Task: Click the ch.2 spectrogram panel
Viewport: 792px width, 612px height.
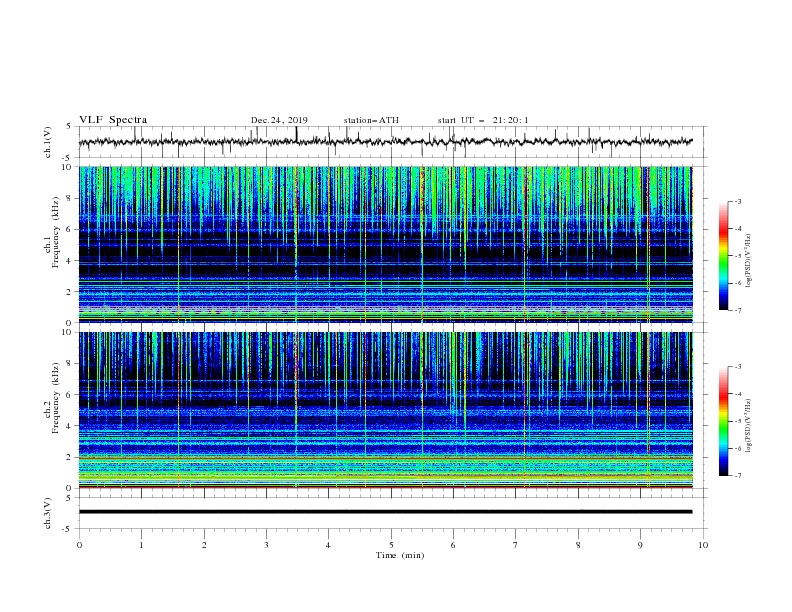Action: coord(386,410)
